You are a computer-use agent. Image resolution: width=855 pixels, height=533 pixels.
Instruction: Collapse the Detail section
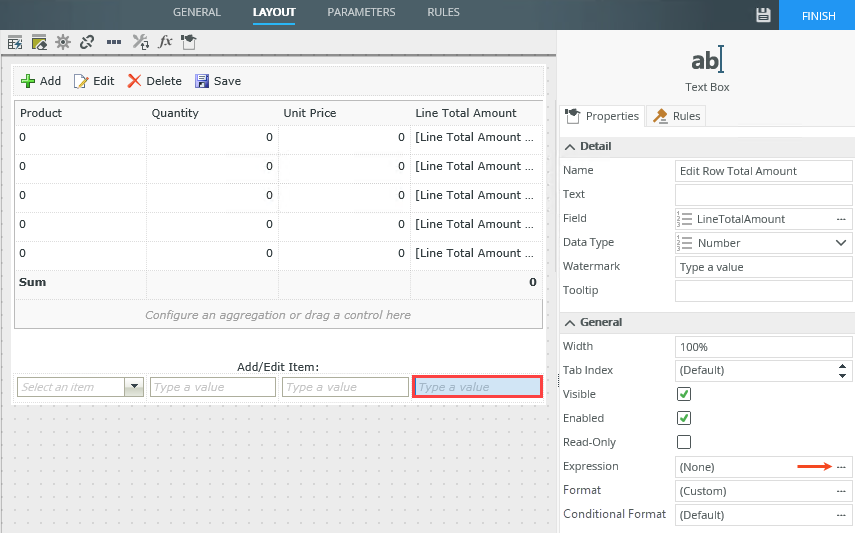pos(570,146)
